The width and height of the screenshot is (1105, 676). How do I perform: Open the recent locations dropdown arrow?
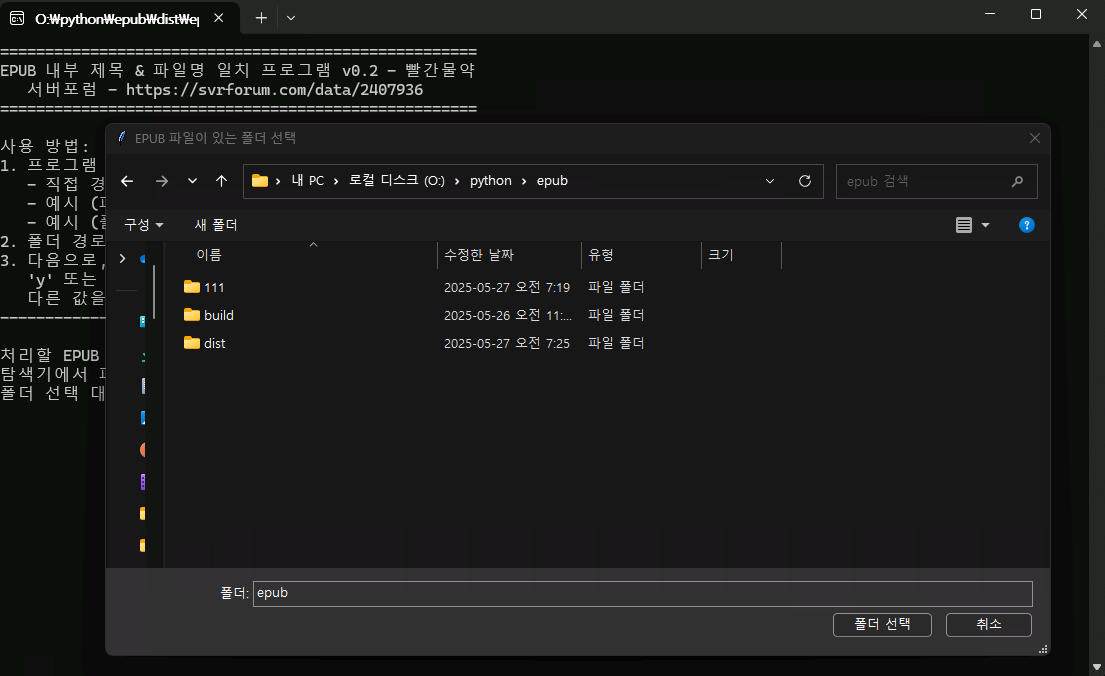pos(192,181)
